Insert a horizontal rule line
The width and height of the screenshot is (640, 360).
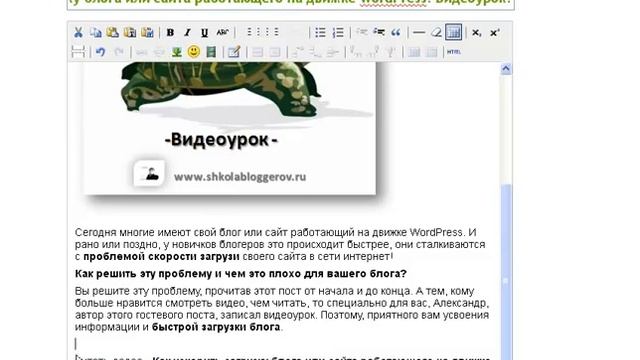419,32
